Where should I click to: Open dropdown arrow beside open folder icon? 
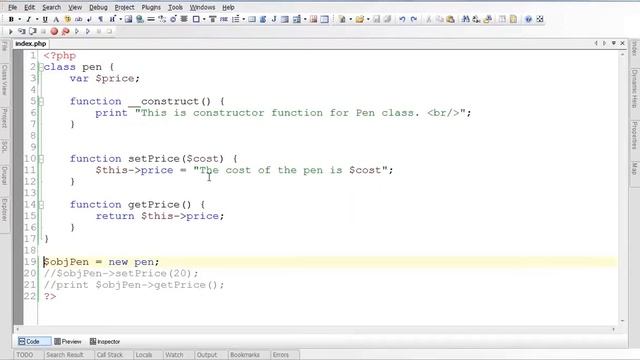click(368, 19)
